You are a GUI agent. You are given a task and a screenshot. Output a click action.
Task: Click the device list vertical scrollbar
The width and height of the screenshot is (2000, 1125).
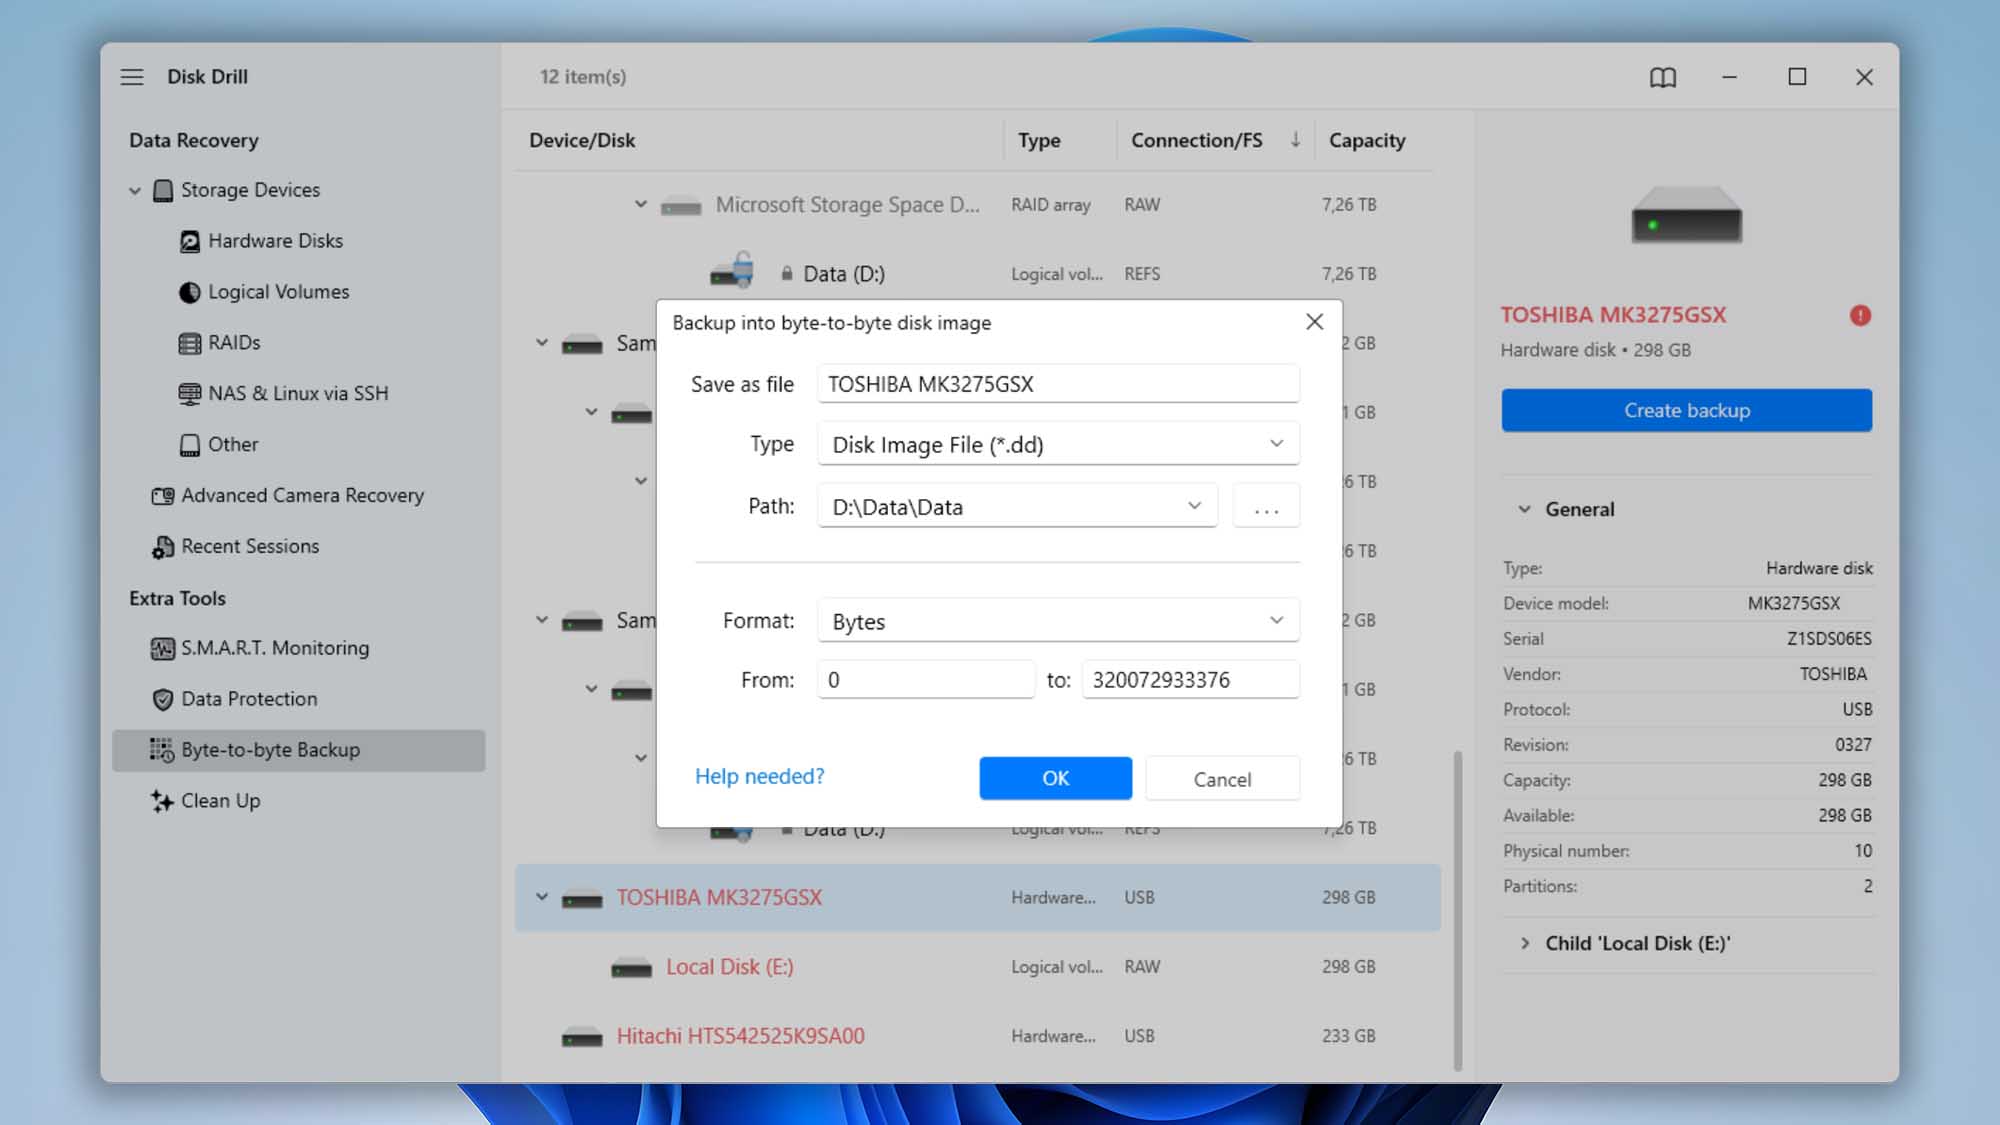(x=1458, y=910)
